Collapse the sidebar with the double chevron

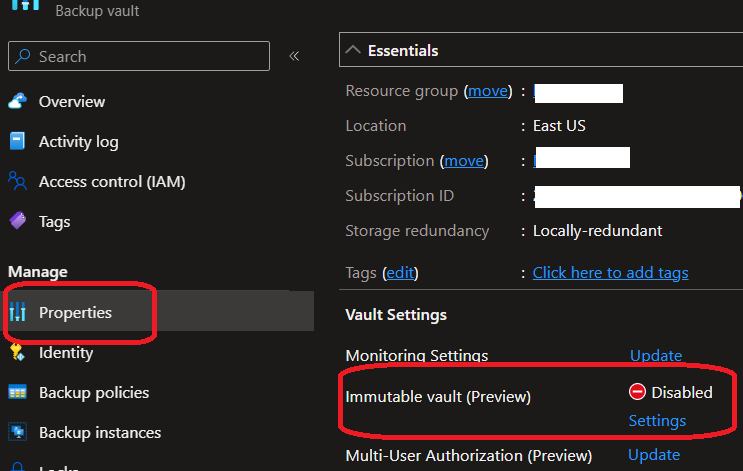(294, 56)
